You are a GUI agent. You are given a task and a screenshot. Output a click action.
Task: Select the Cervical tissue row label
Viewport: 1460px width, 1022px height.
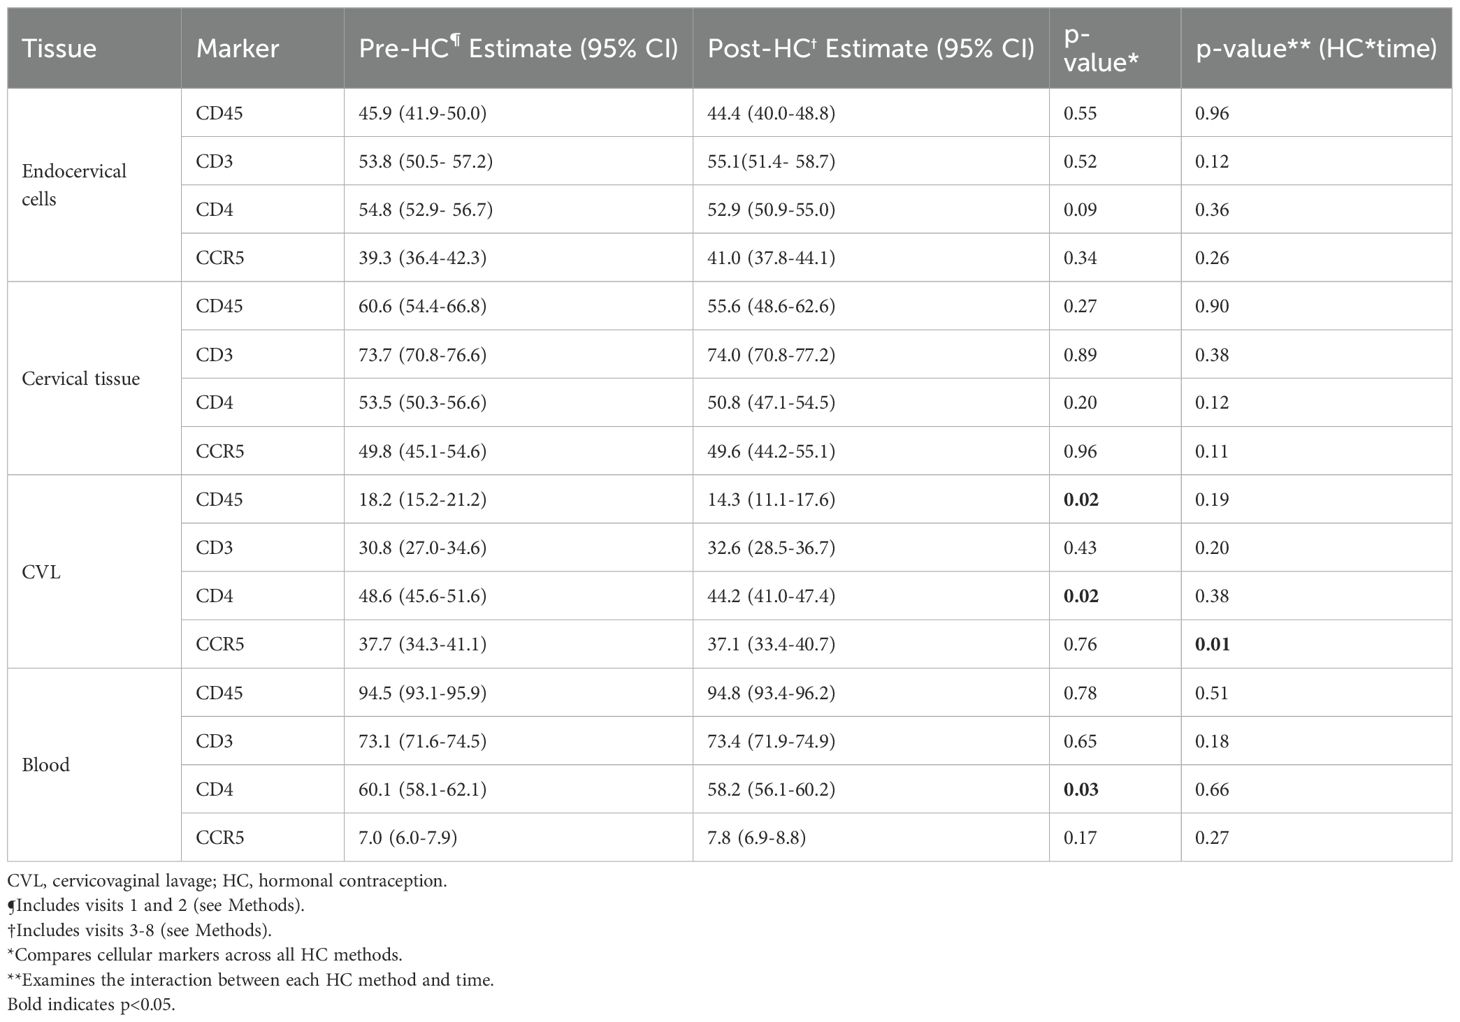pos(81,379)
